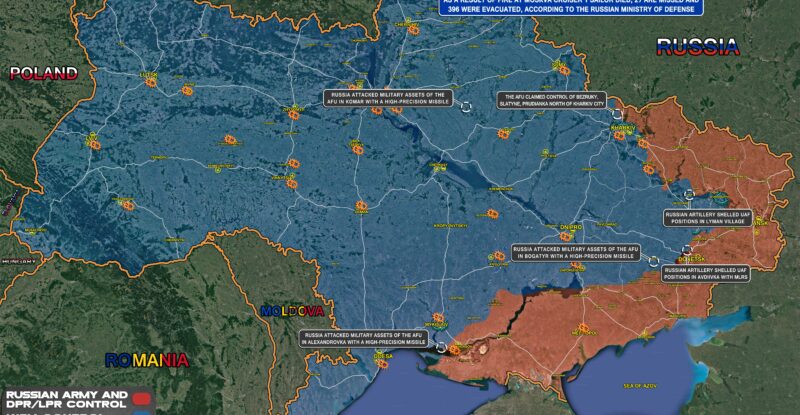Click the Avdiivka MLRS shelling callout
The image size is (800, 415).
pos(705,273)
